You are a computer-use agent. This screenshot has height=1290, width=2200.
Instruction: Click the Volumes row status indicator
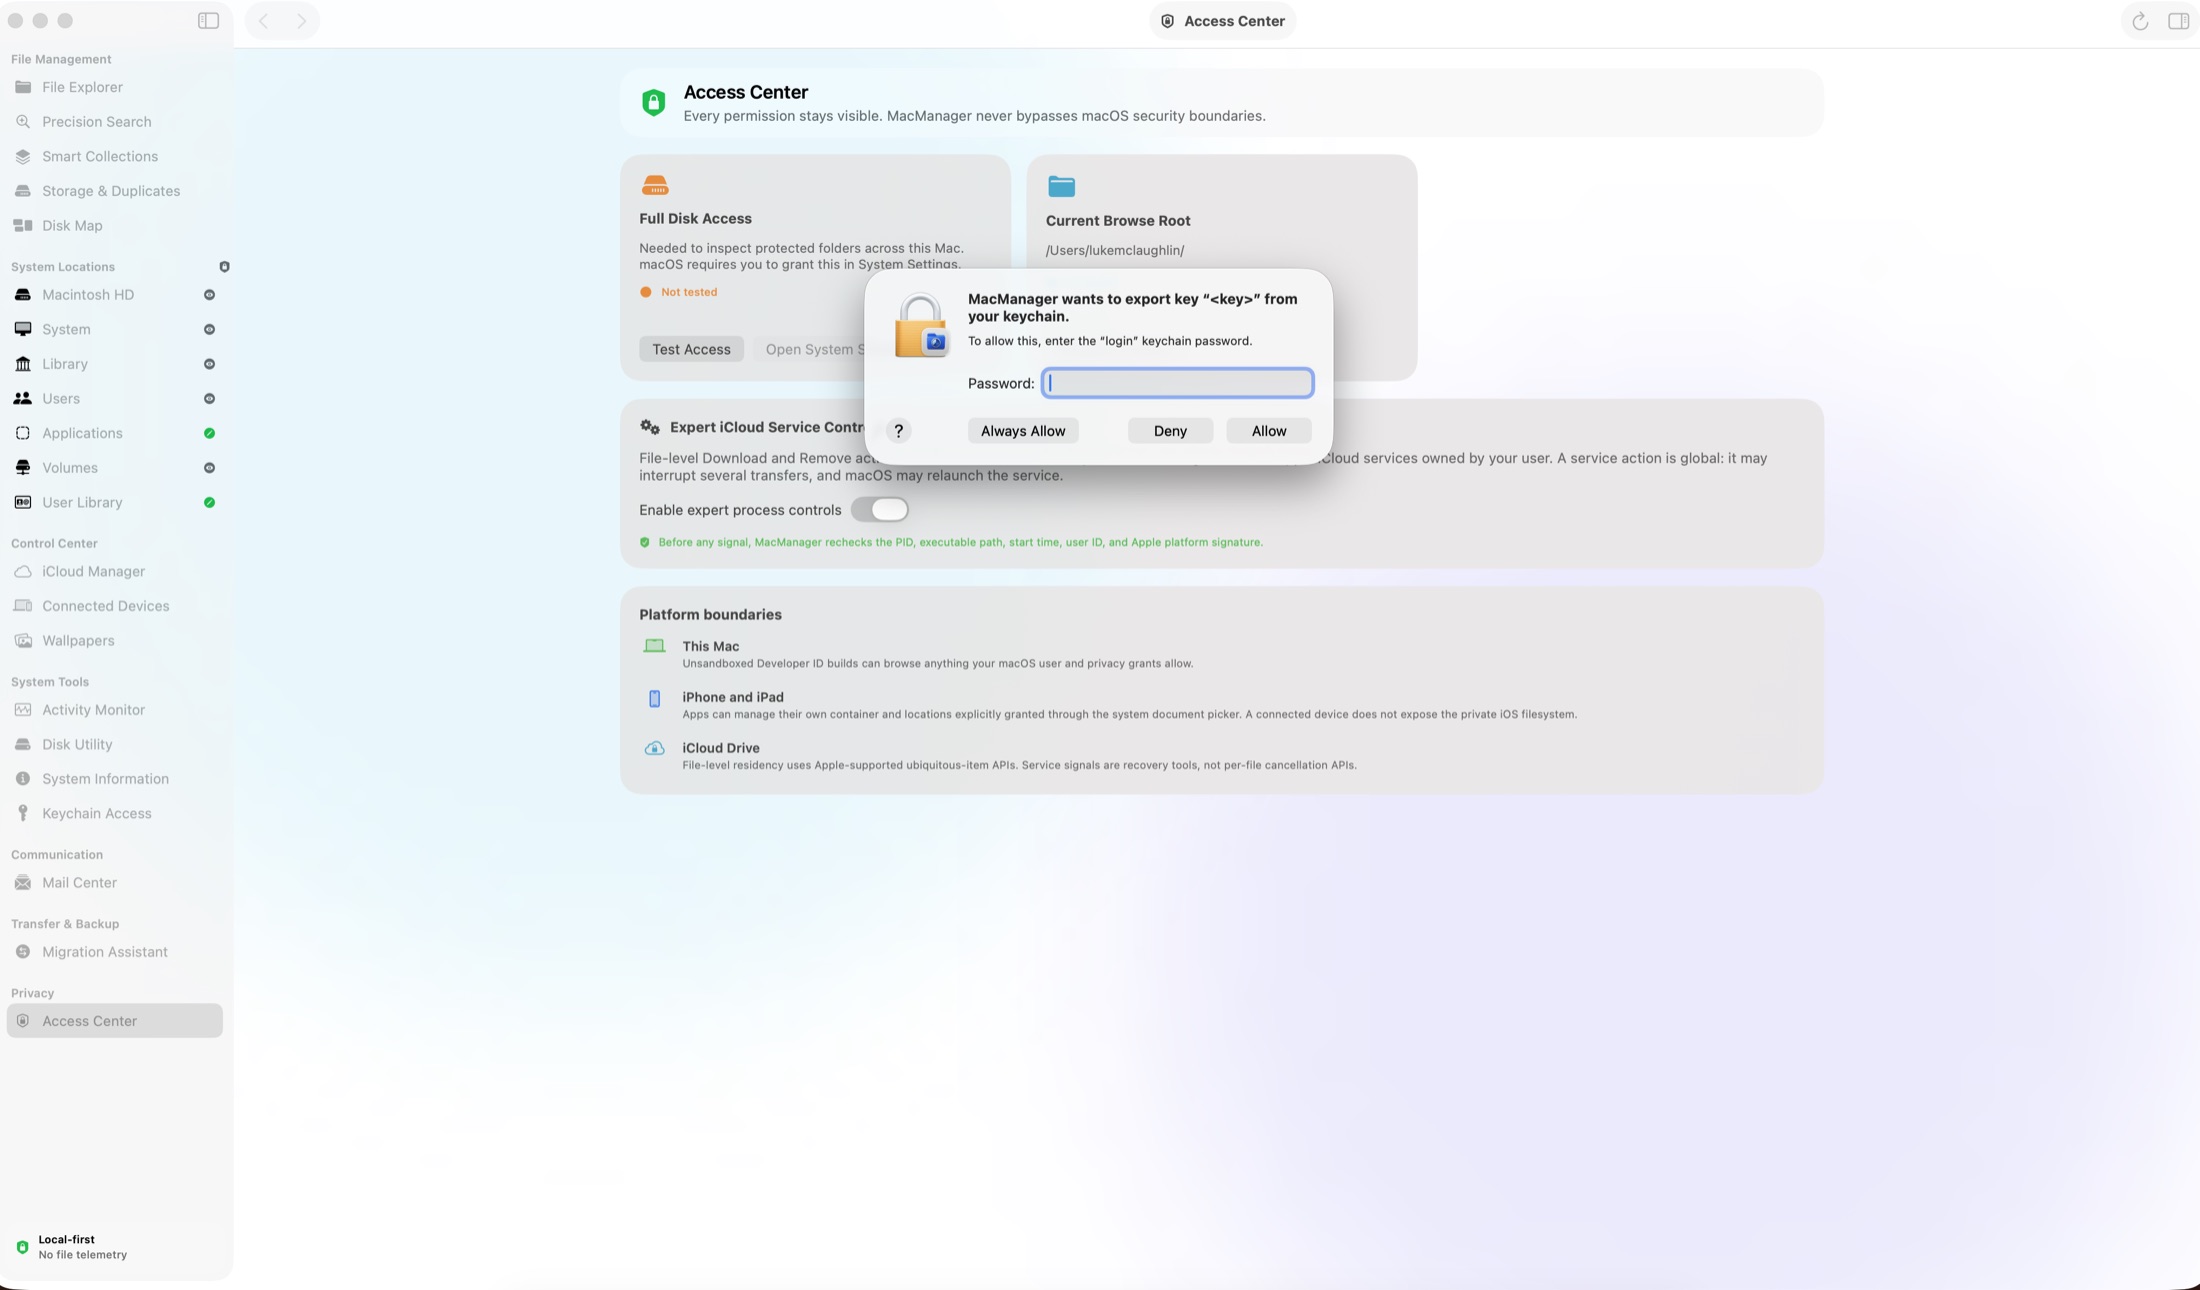[x=209, y=468]
